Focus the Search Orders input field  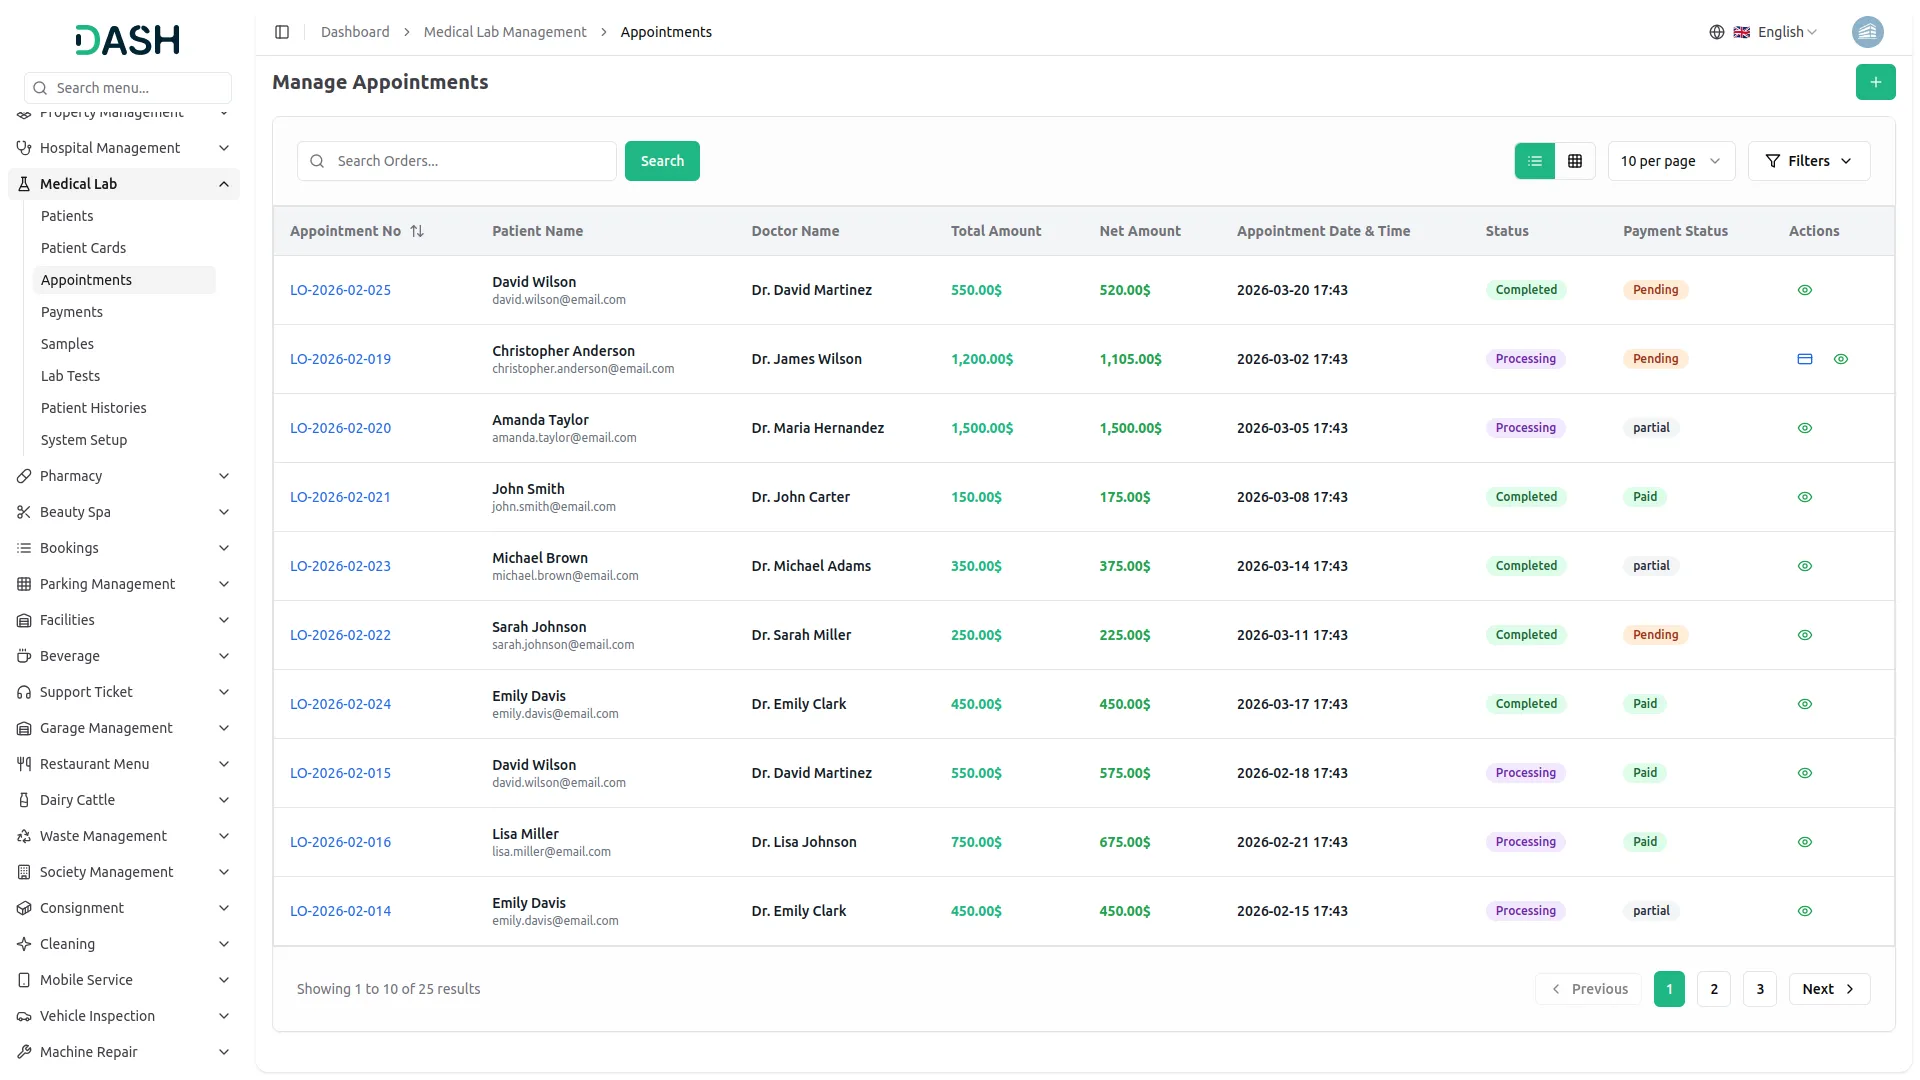tap(470, 161)
